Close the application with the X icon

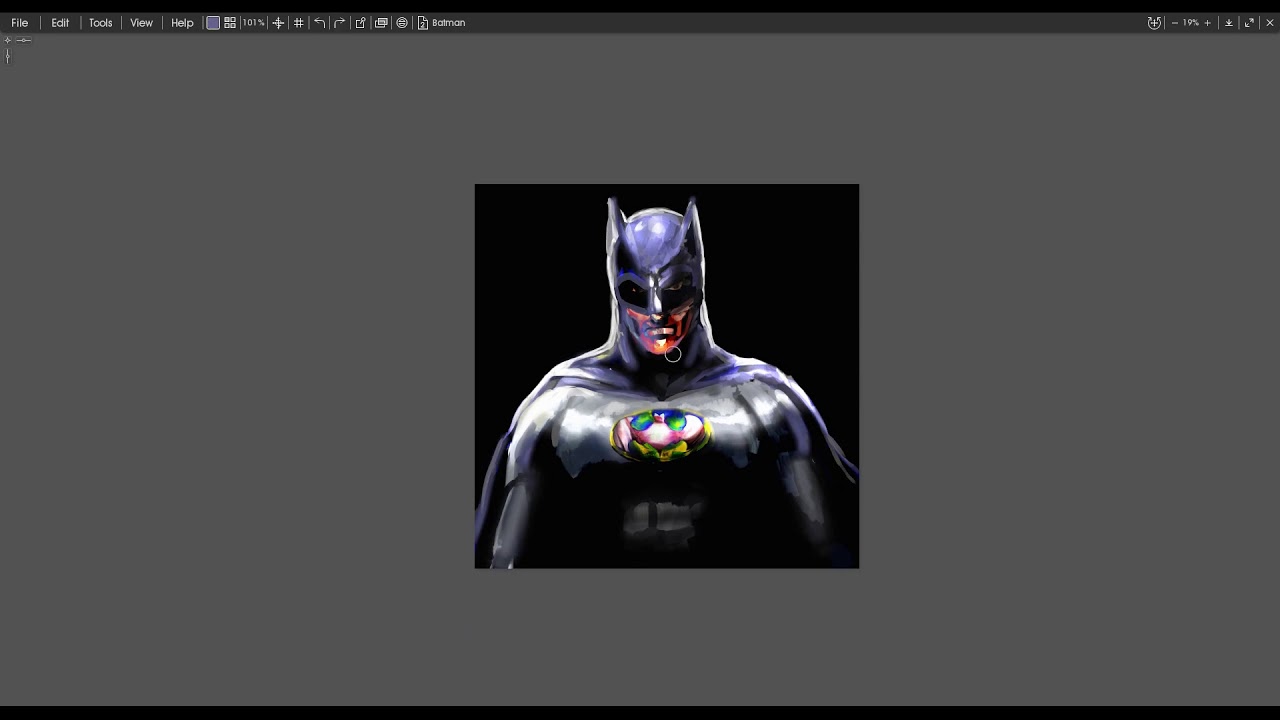tap(1270, 22)
